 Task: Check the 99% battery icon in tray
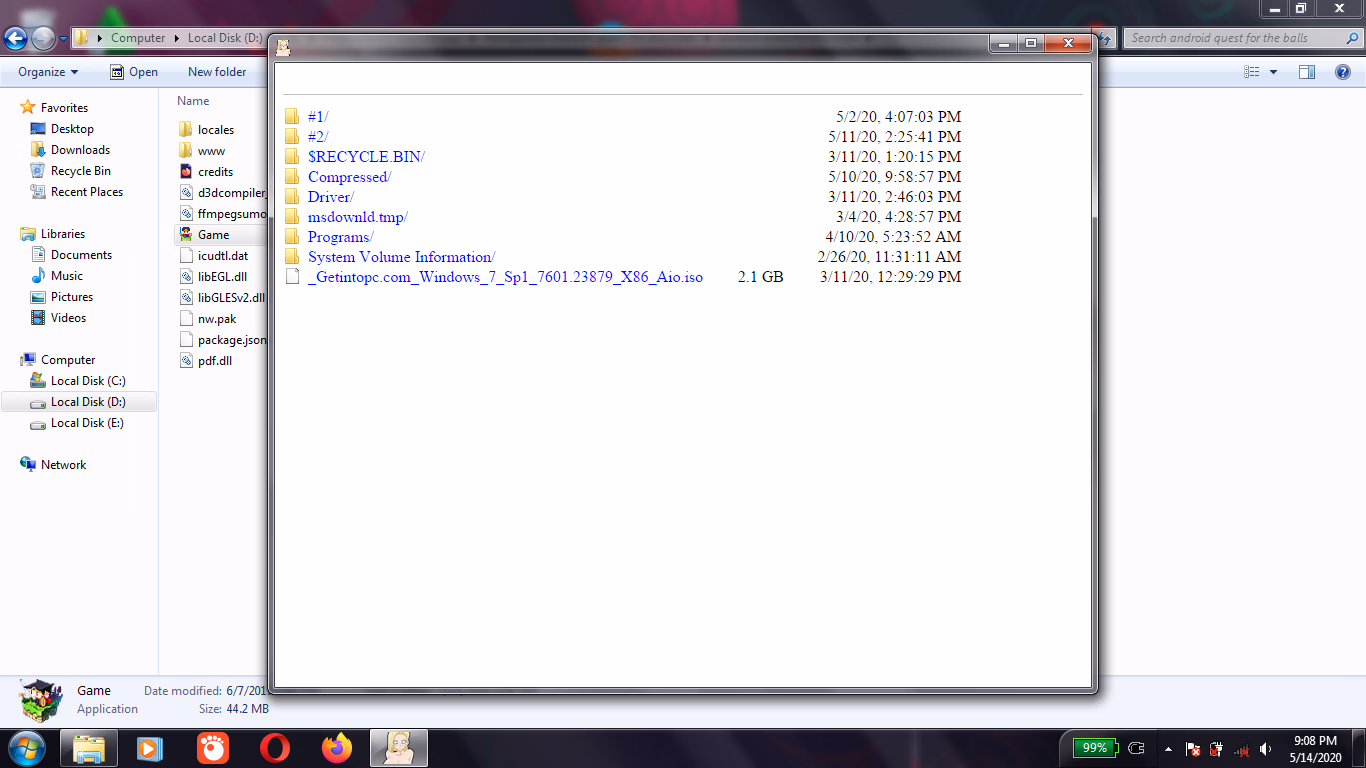[x=1093, y=748]
